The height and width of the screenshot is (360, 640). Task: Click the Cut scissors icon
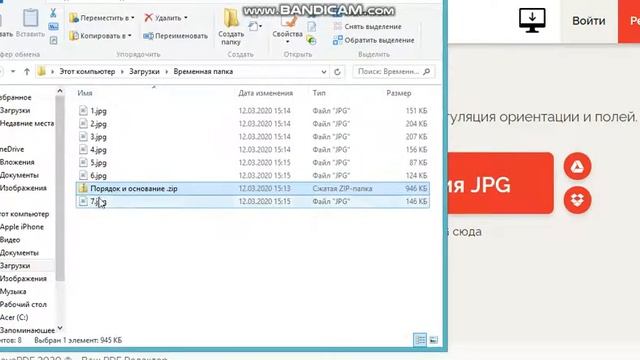tap(53, 13)
